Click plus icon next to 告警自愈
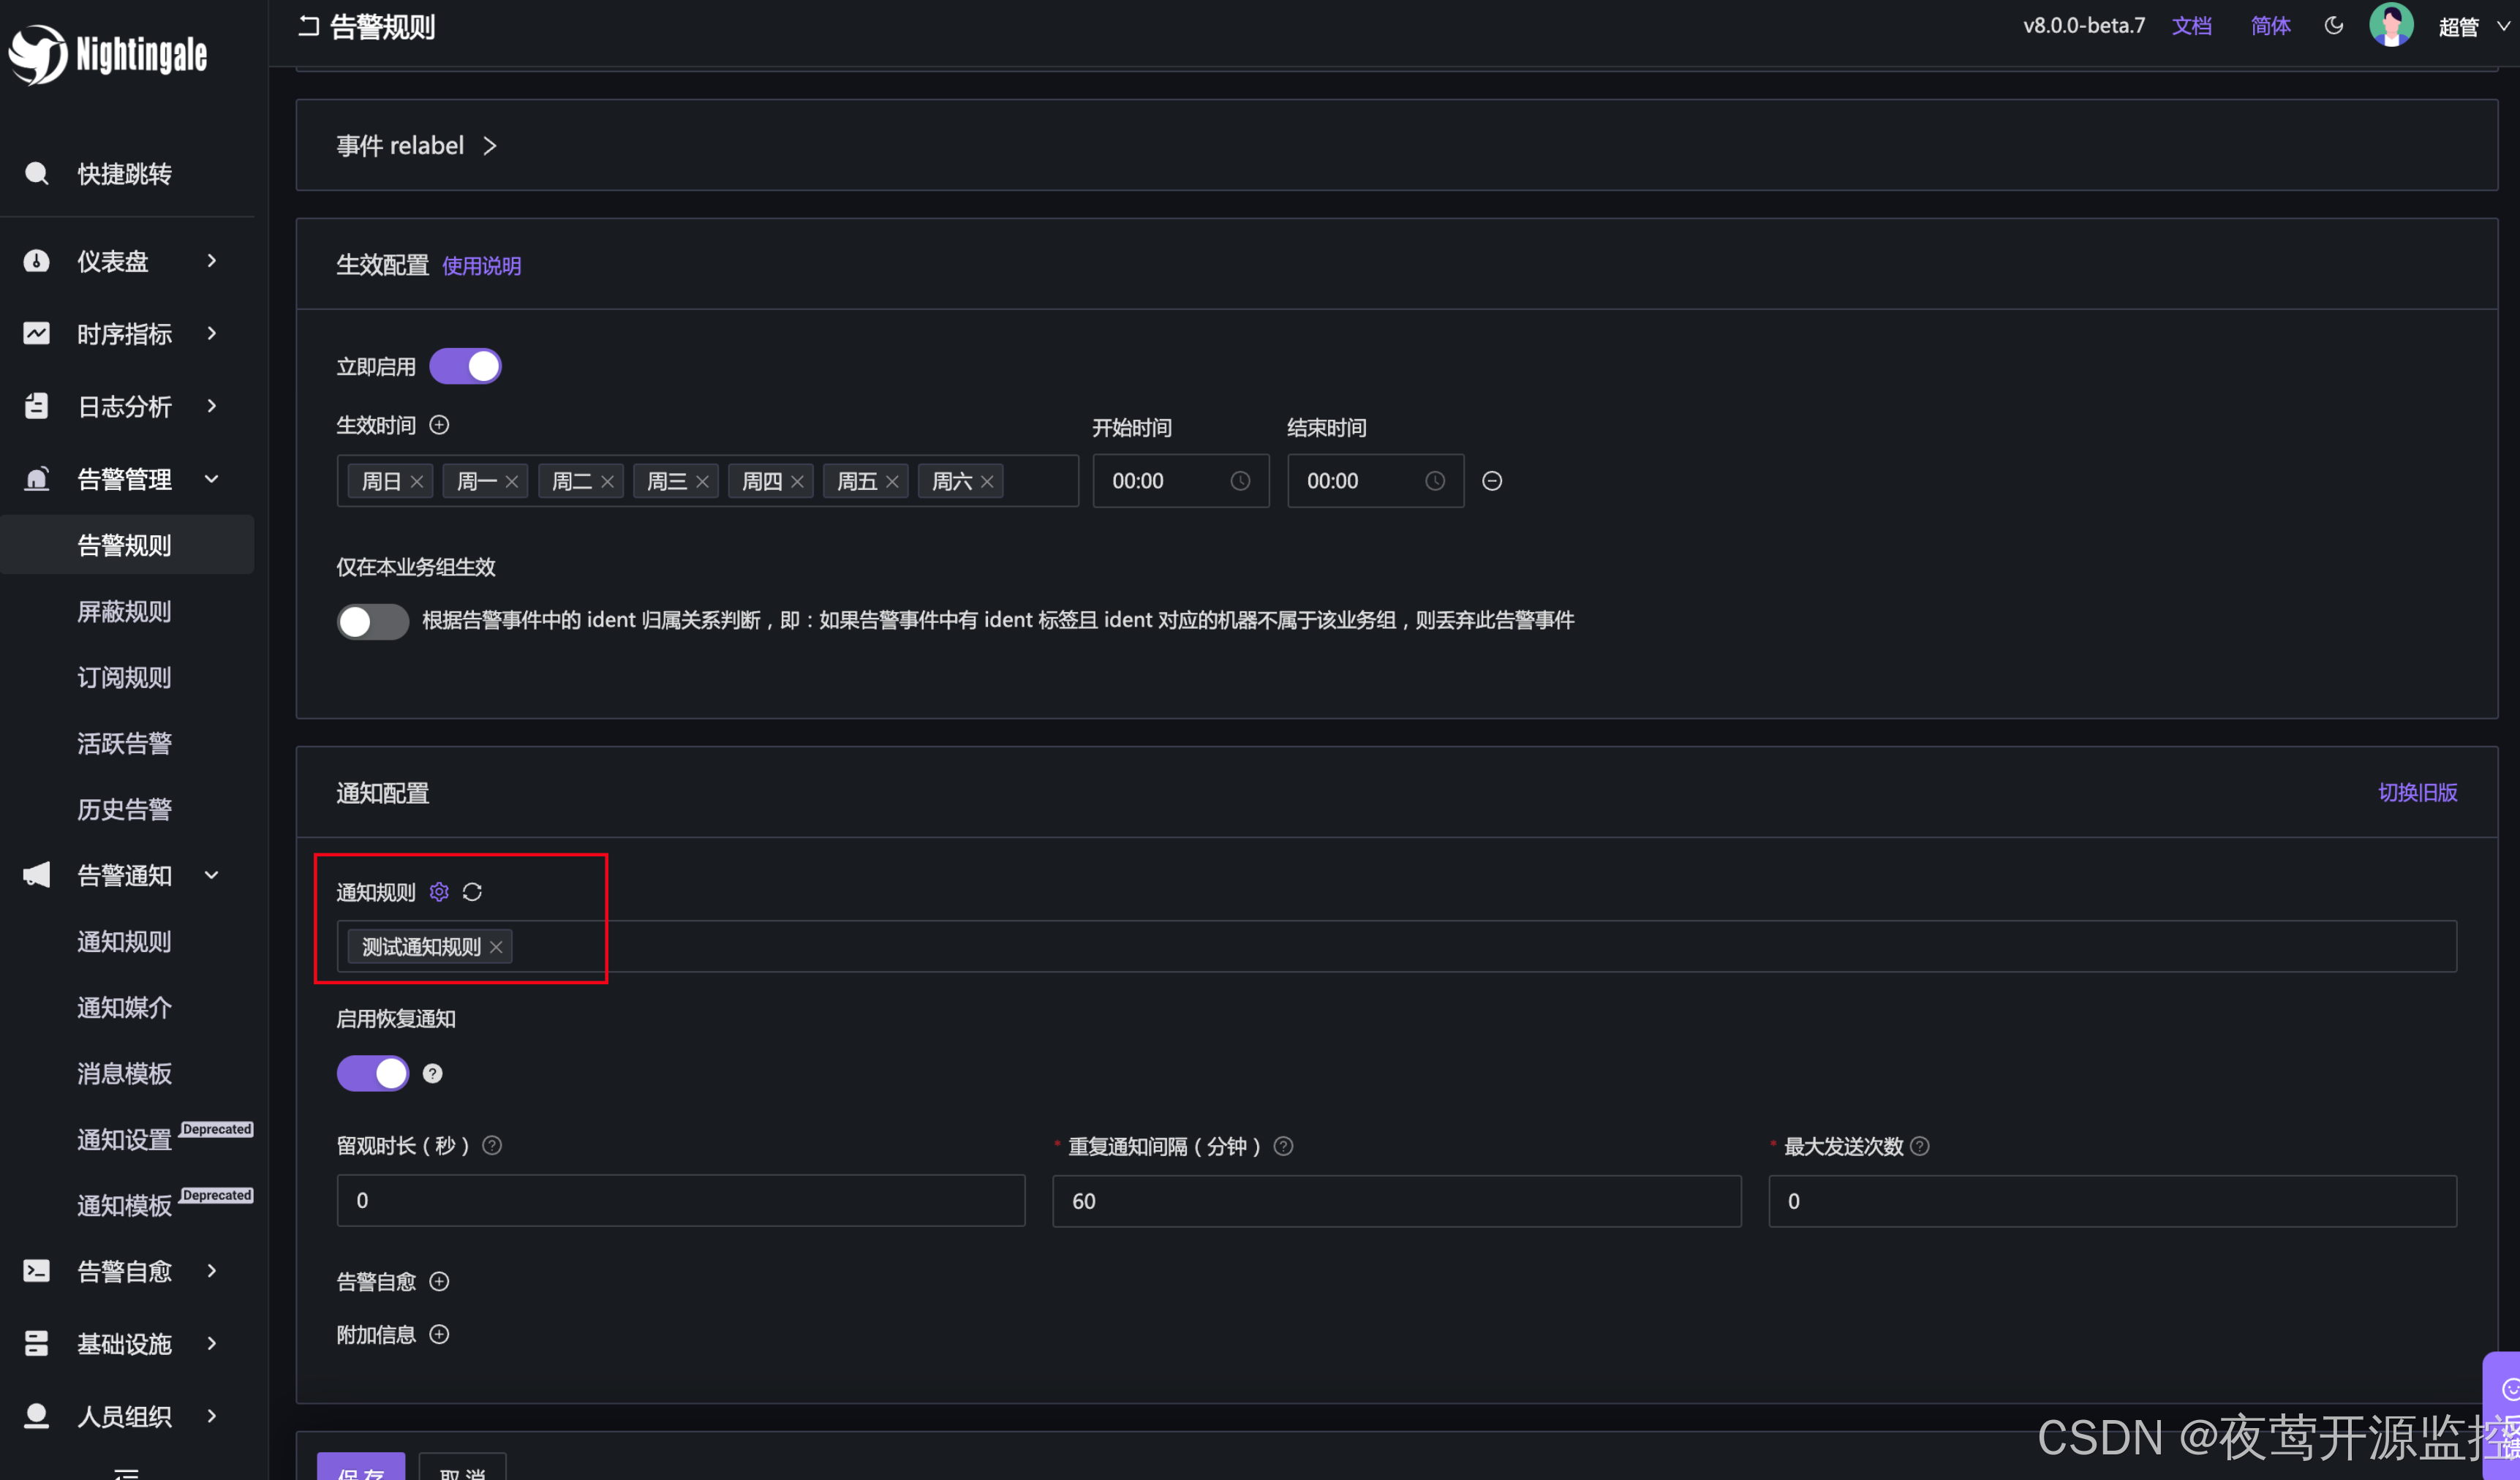2520x1480 pixels. pos(439,1281)
